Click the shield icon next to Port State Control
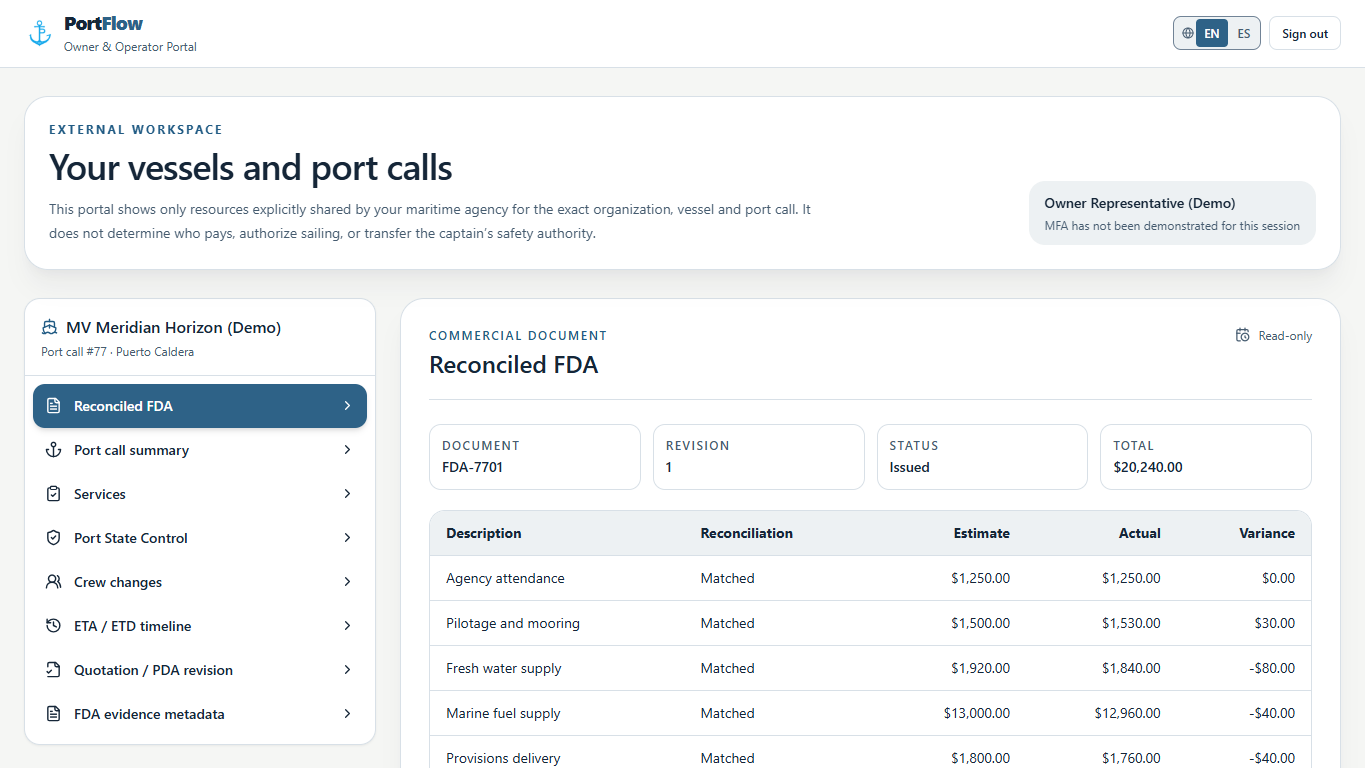 tap(54, 538)
